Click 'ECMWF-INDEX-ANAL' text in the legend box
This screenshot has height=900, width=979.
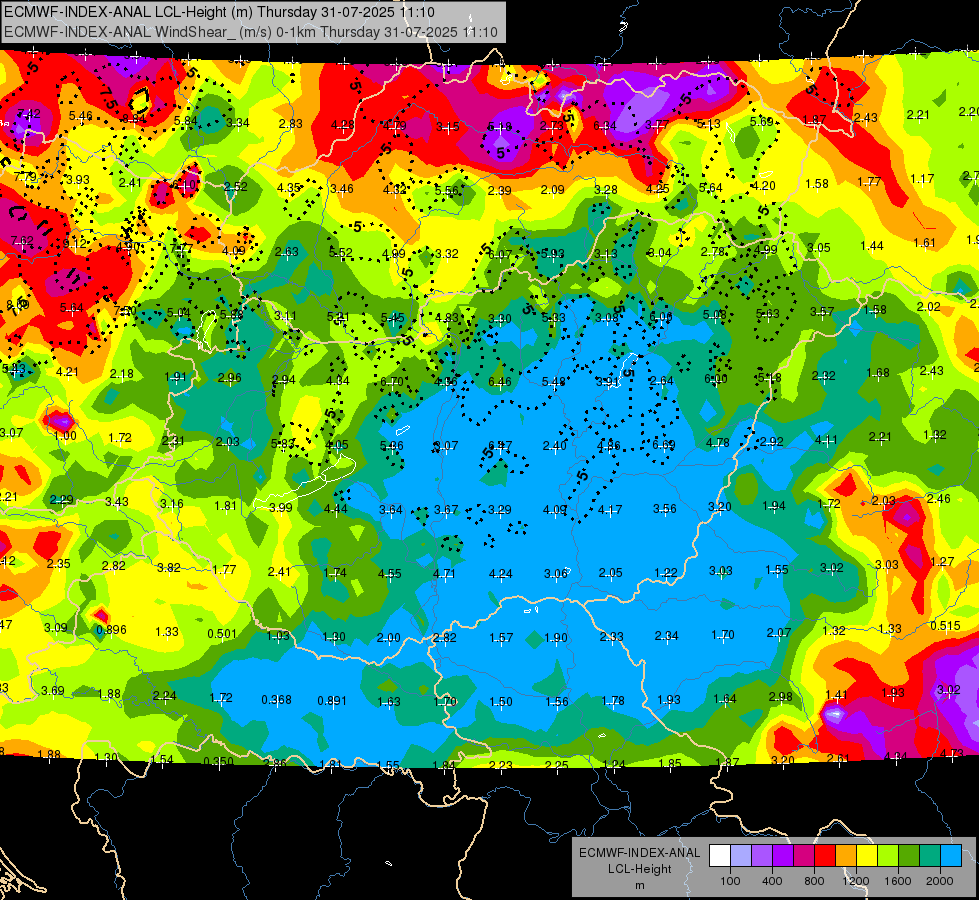coord(640,853)
